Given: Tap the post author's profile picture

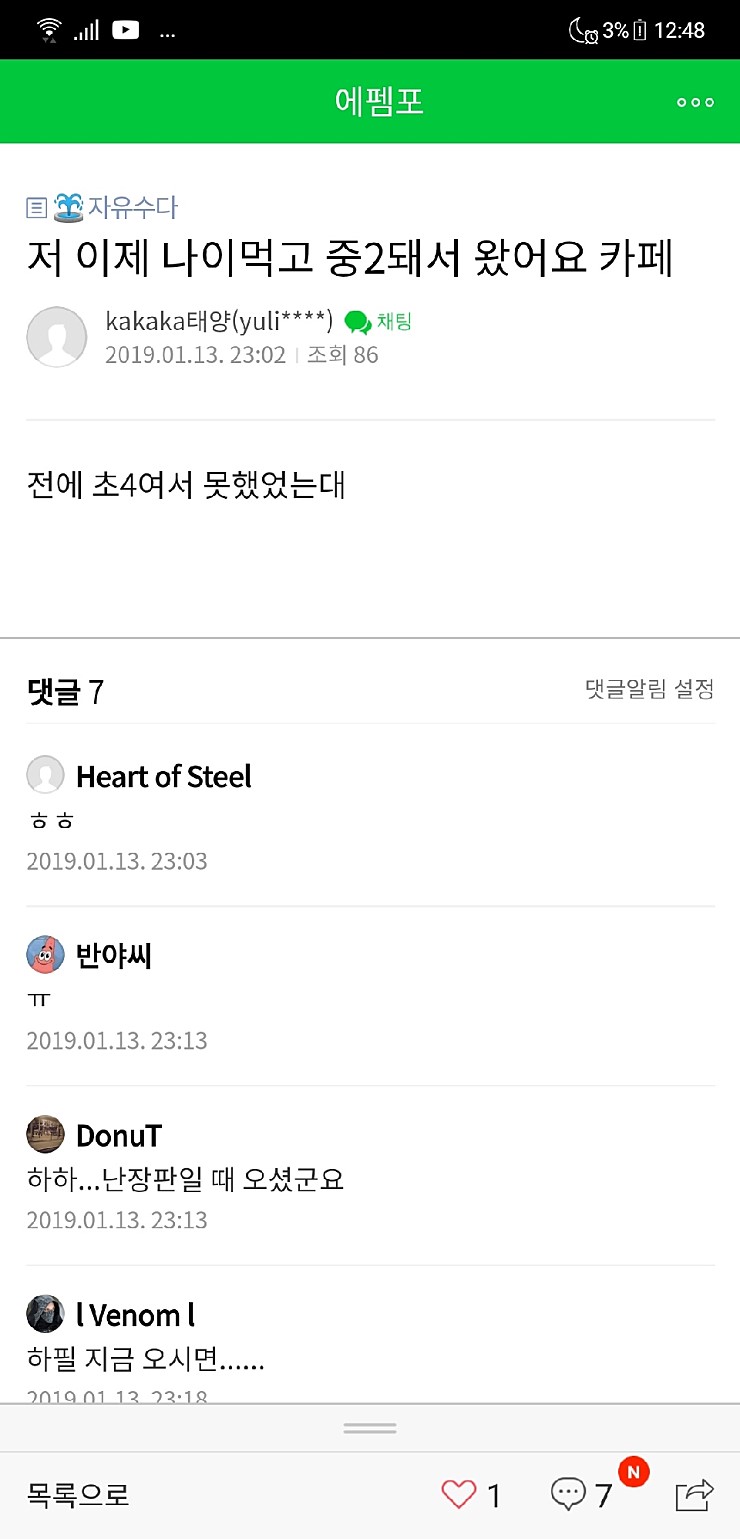Looking at the screenshot, I should 56,337.
